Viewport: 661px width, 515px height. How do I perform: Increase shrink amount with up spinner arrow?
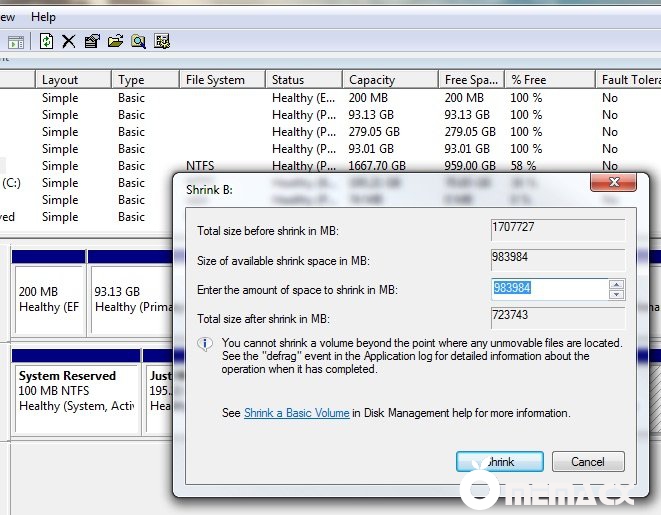pyautogui.click(x=616, y=284)
